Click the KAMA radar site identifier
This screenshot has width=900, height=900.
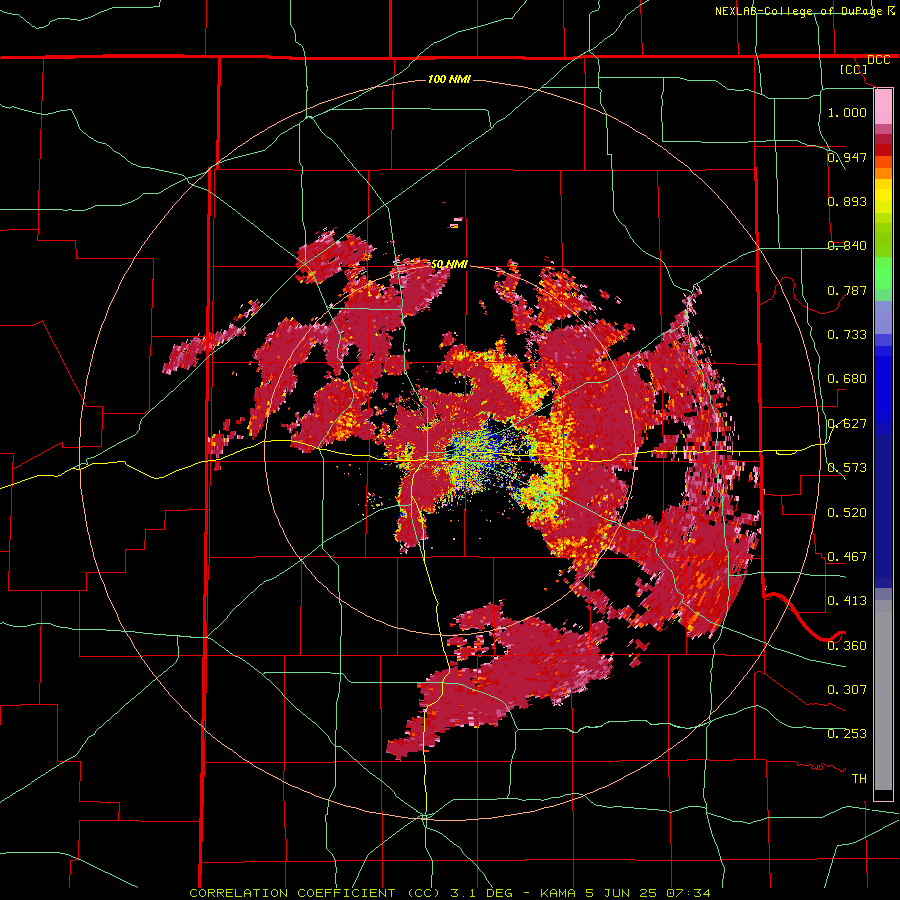558,893
